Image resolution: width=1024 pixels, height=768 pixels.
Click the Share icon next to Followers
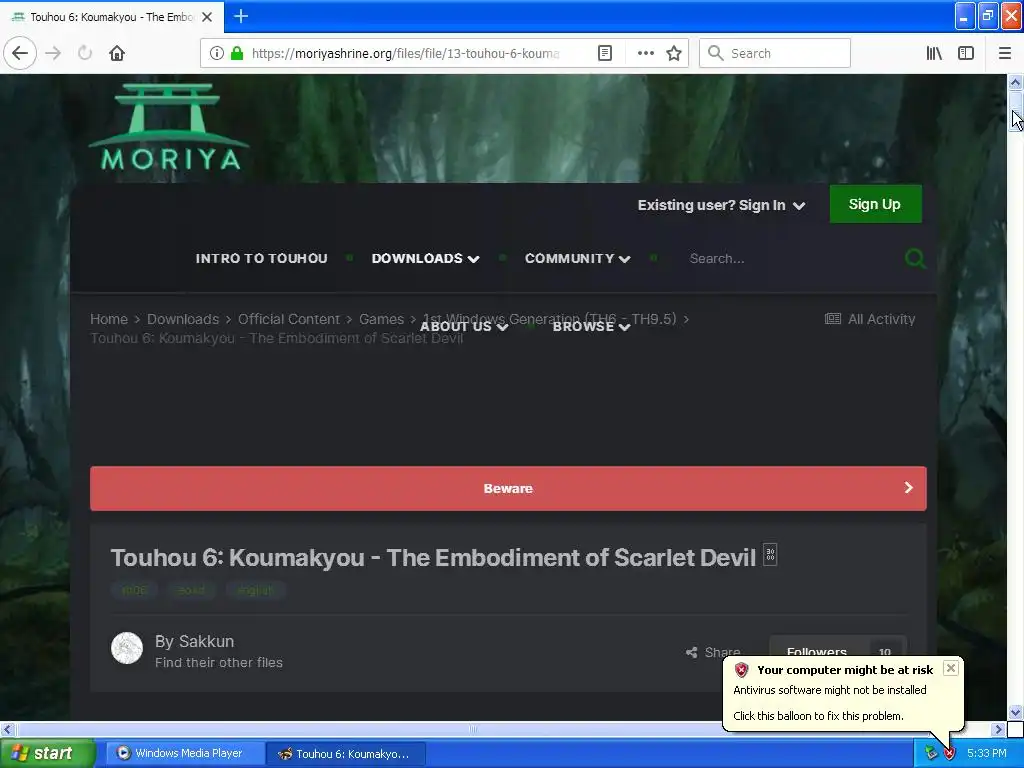[x=713, y=652]
